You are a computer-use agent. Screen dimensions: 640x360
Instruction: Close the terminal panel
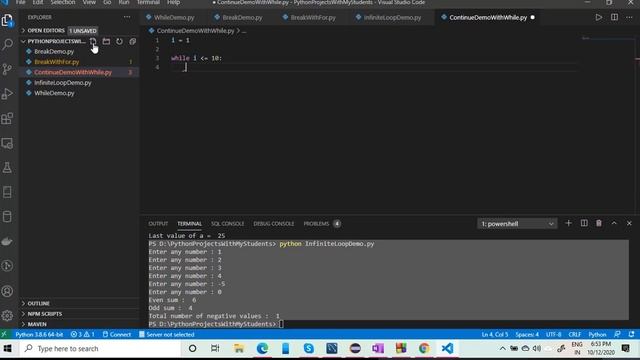[629, 223]
